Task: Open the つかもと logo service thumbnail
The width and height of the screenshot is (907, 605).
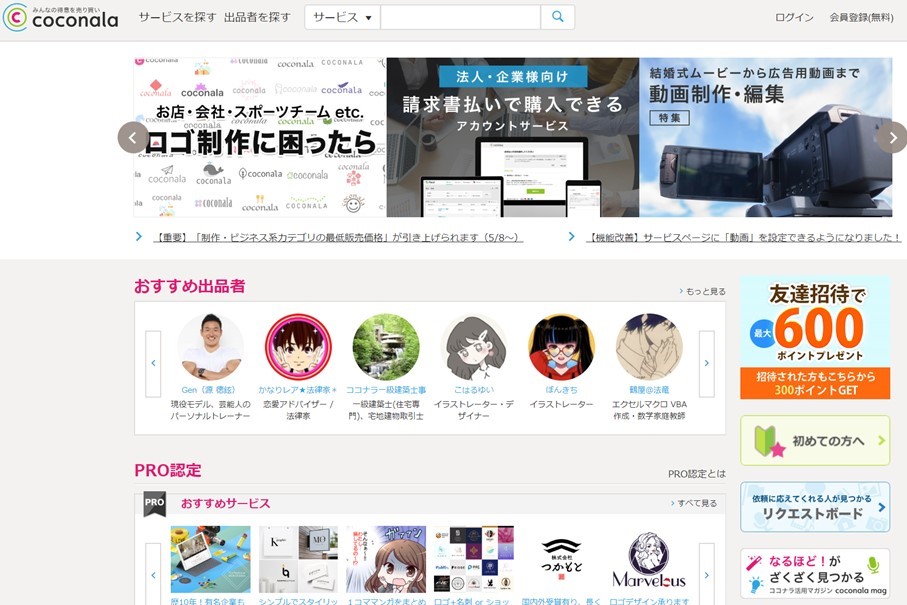Action: 561,559
